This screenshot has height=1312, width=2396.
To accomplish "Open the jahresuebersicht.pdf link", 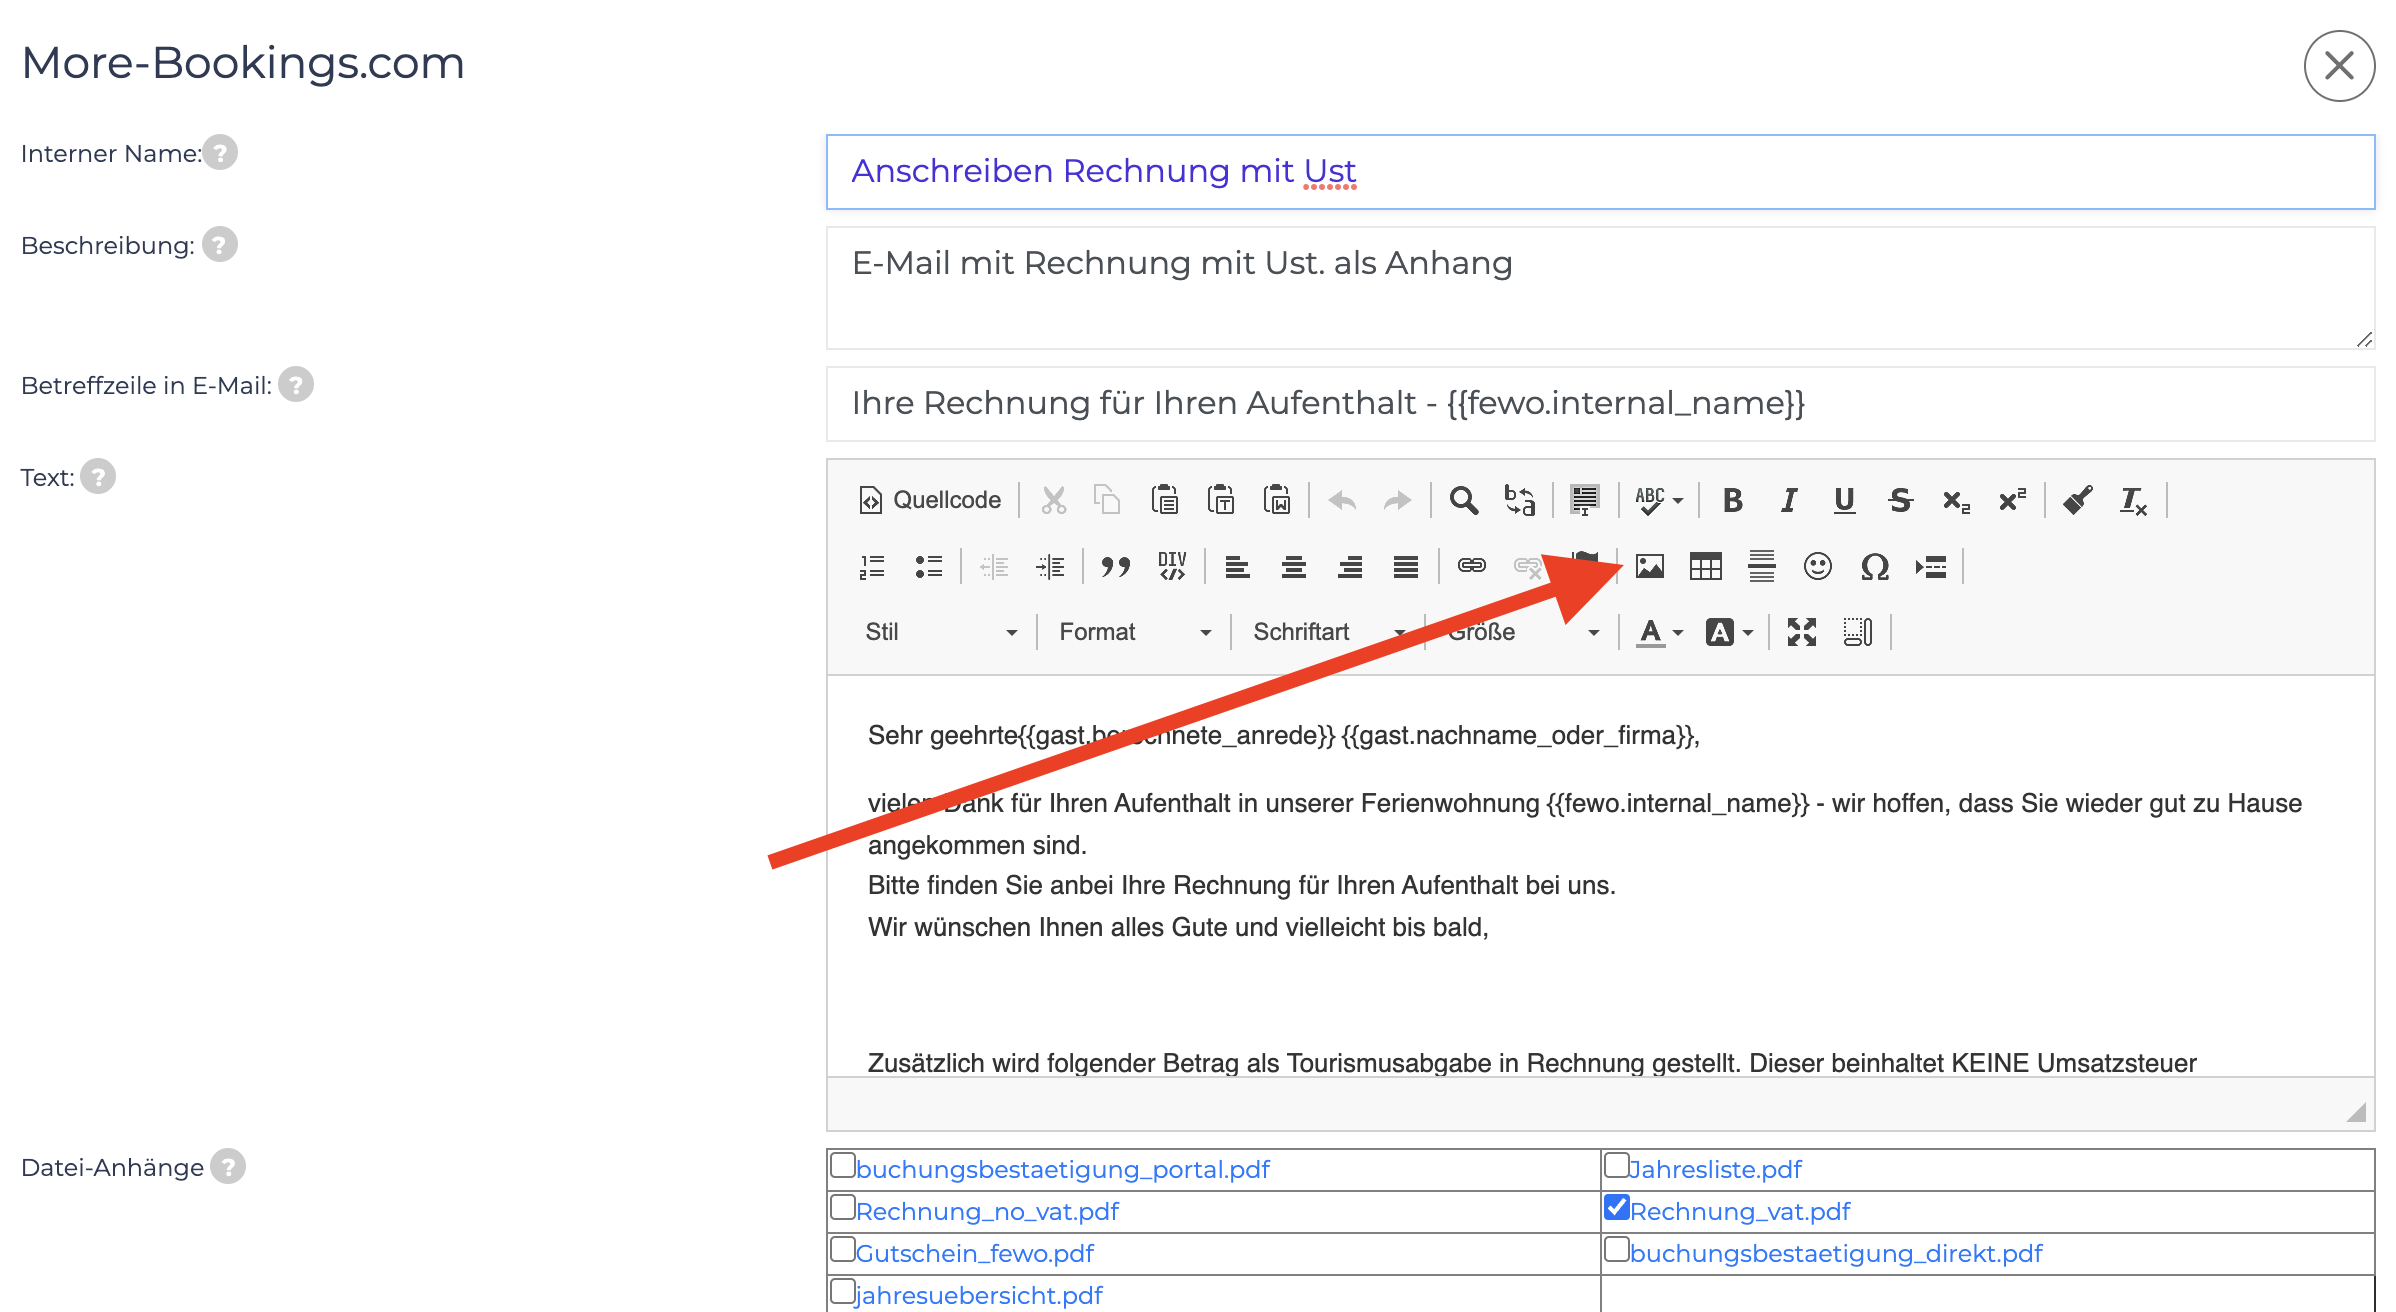I will 979,1296.
